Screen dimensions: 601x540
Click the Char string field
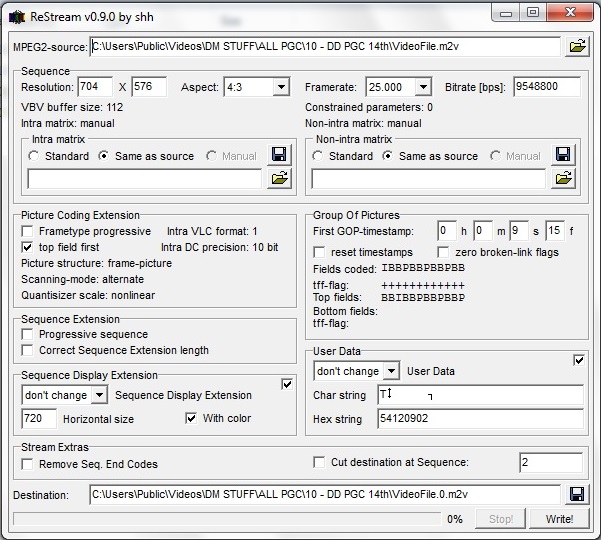coord(481,395)
